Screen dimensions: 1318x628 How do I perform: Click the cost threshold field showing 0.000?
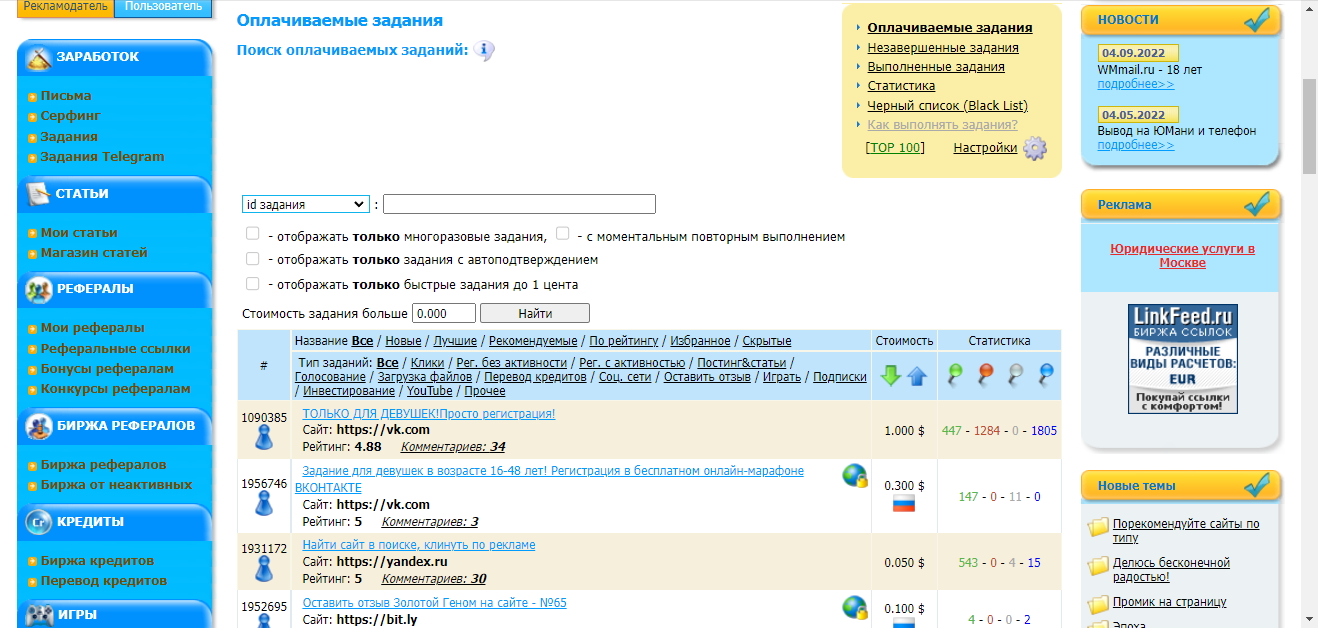[443, 313]
